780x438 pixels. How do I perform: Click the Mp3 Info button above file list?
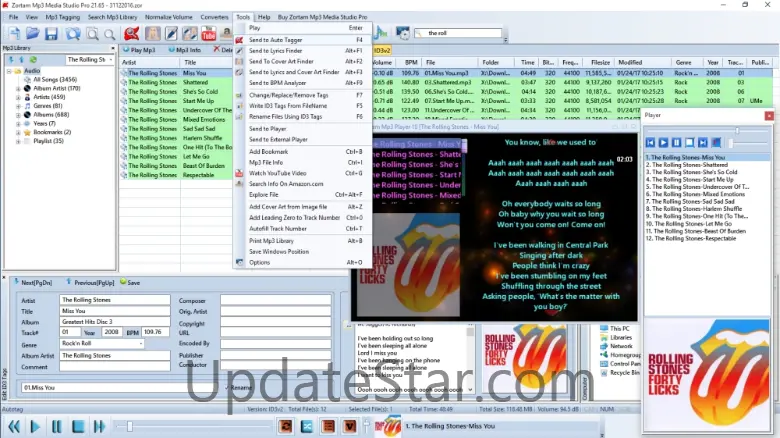pyautogui.click(x=185, y=50)
